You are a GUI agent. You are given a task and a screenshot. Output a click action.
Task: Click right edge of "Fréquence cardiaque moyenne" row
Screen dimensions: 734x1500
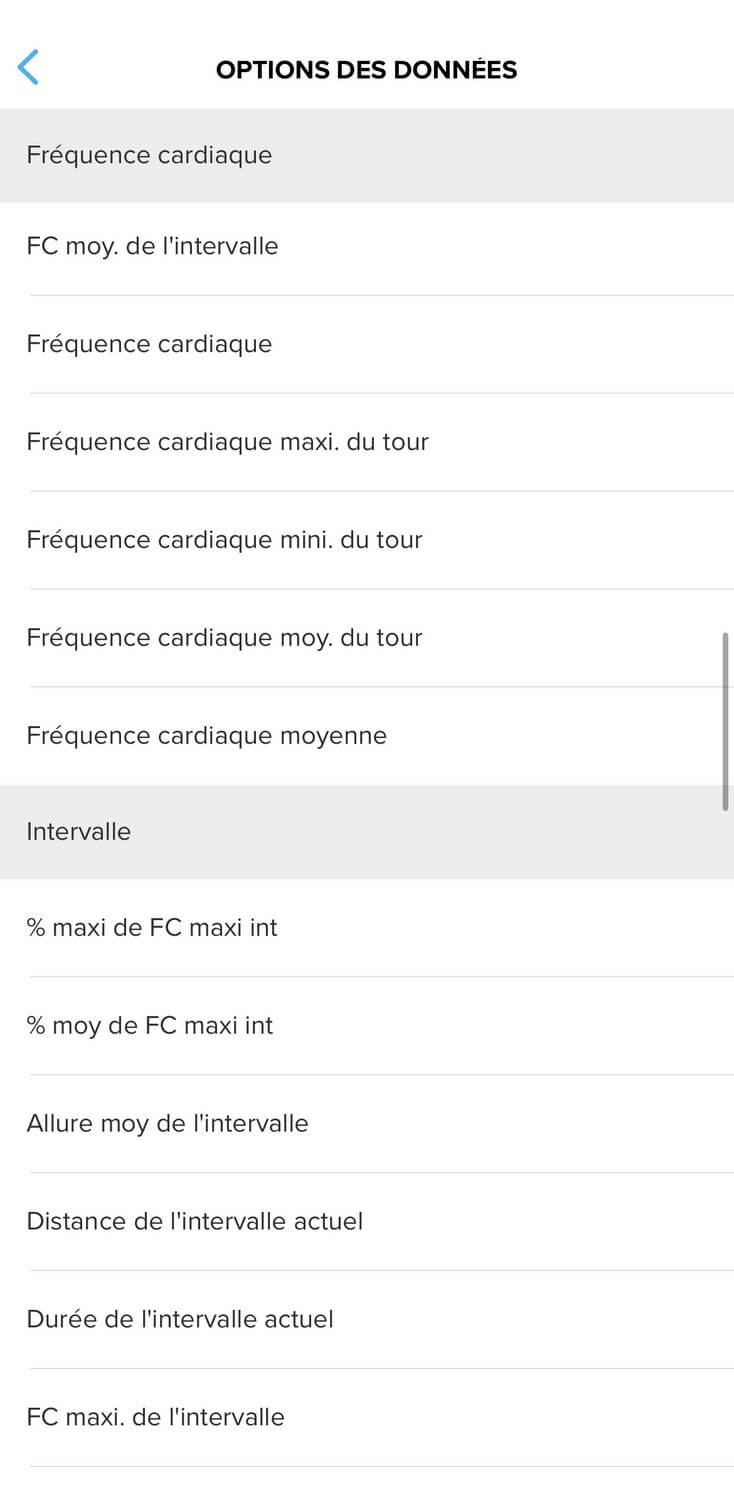(680, 736)
